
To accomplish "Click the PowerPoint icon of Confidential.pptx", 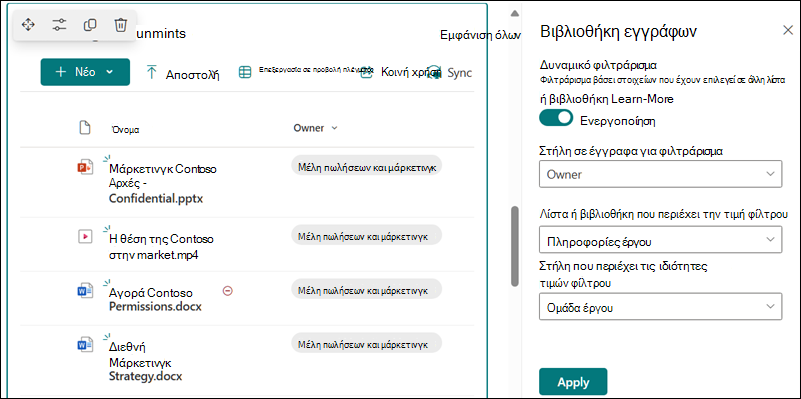I will (85, 167).
